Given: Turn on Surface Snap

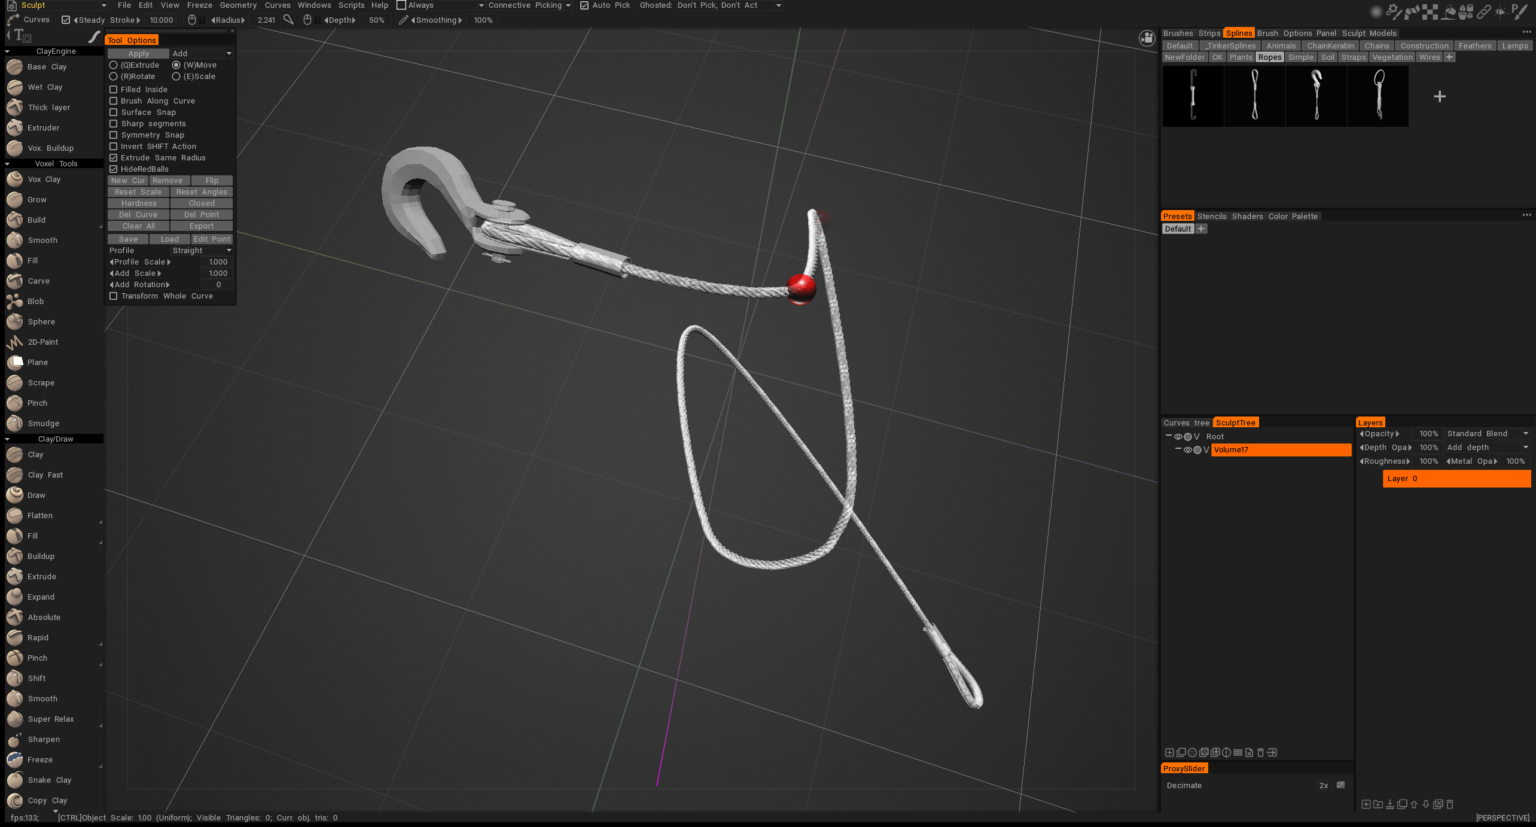Looking at the screenshot, I should click(113, 111).
